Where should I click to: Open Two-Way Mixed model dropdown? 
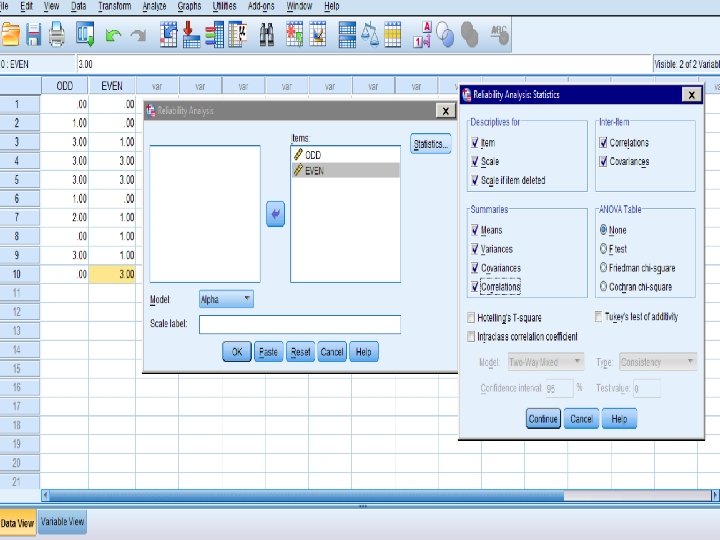(546, 362)
